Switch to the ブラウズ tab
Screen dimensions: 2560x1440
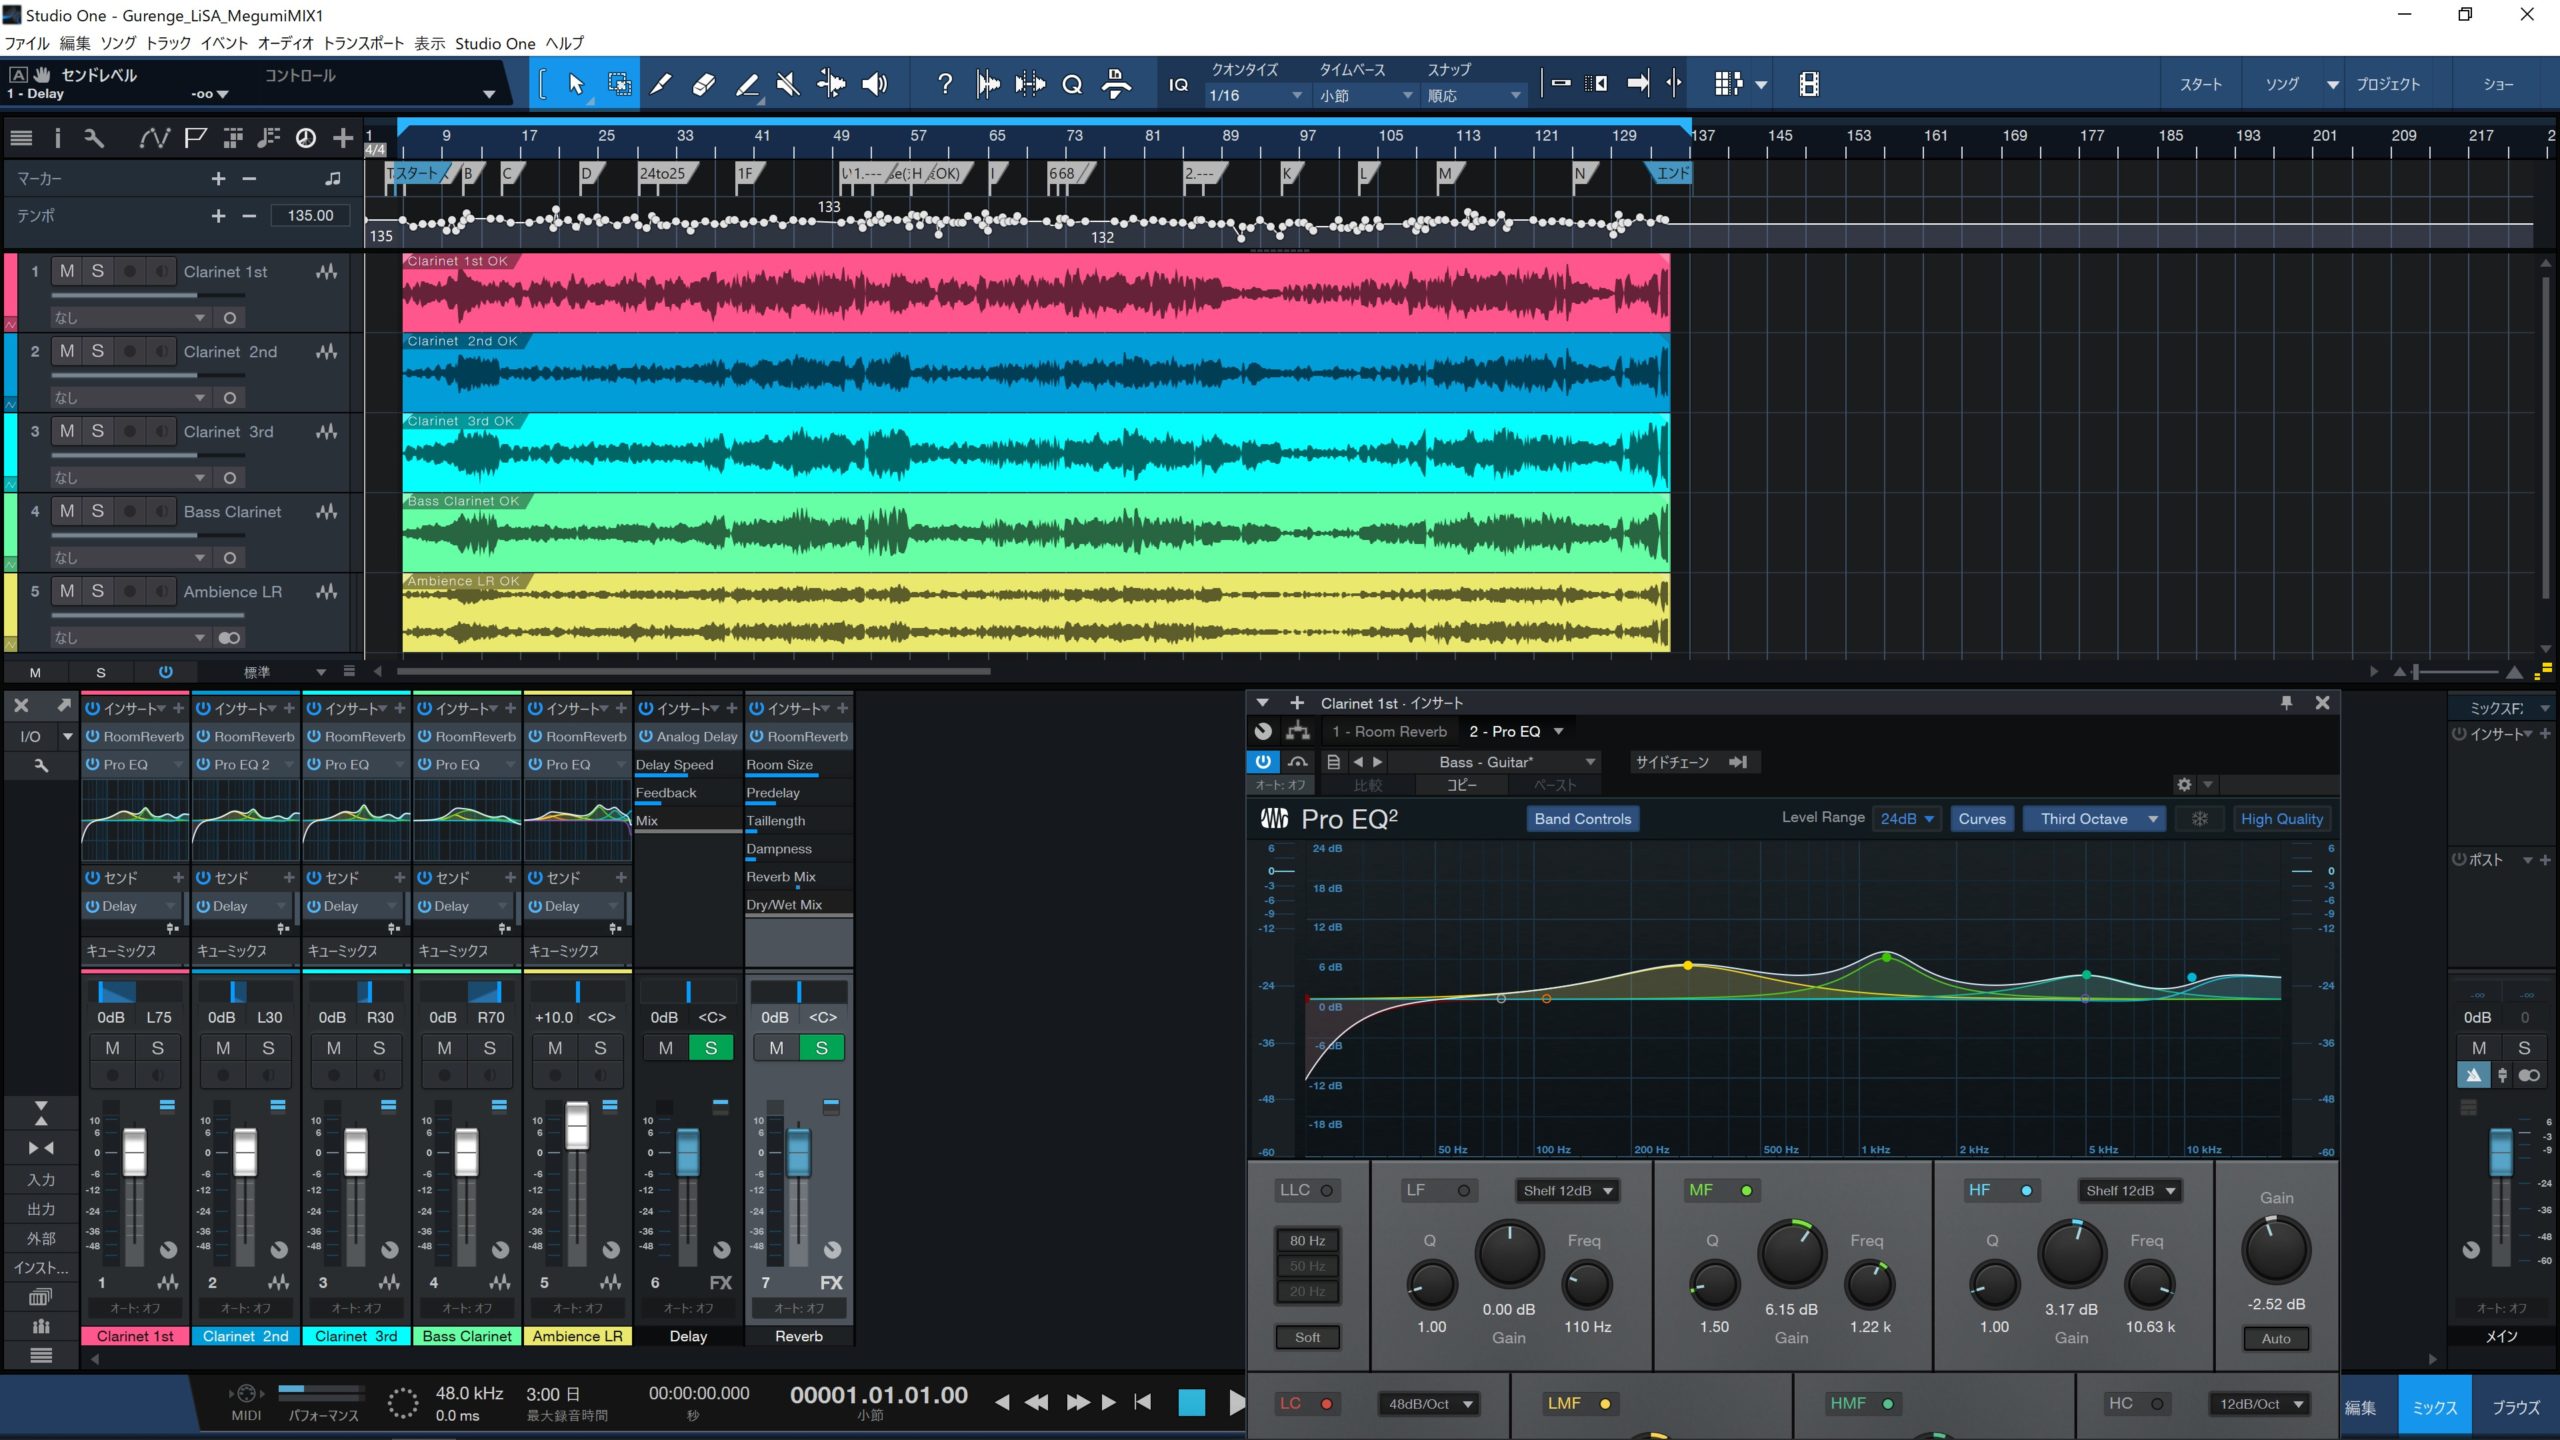coord(2516,1407)
